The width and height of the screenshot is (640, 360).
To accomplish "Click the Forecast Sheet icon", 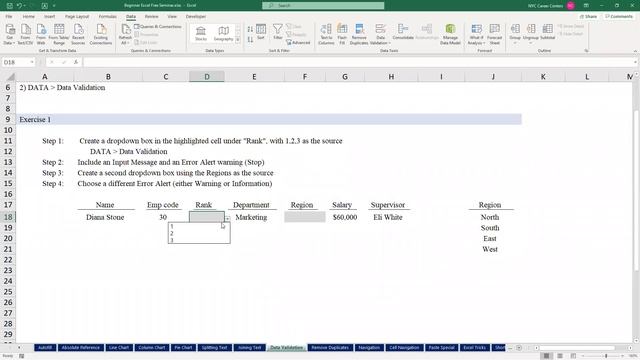I will coord(494,34).
